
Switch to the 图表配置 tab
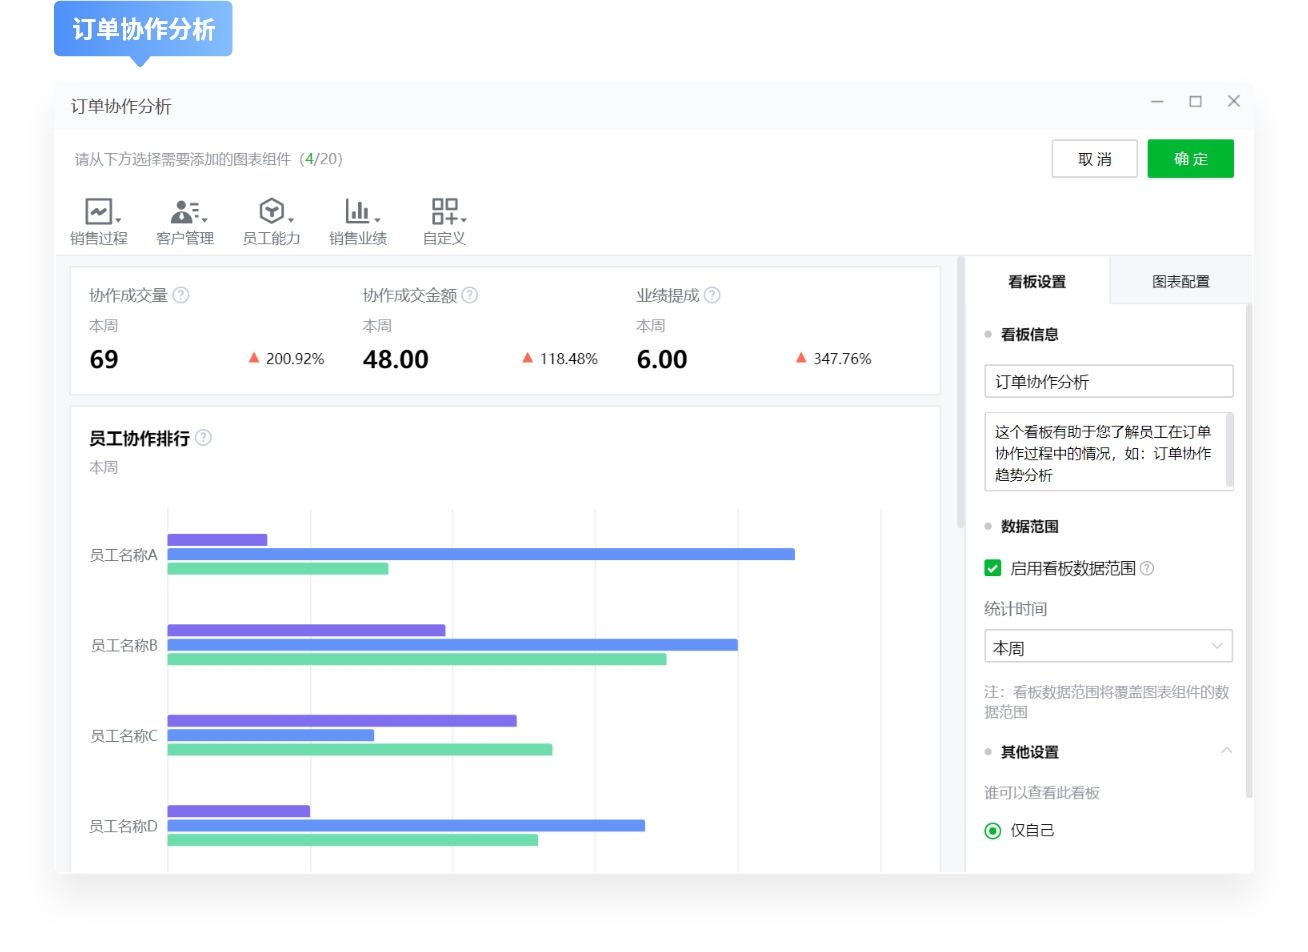coord(1181,281)
